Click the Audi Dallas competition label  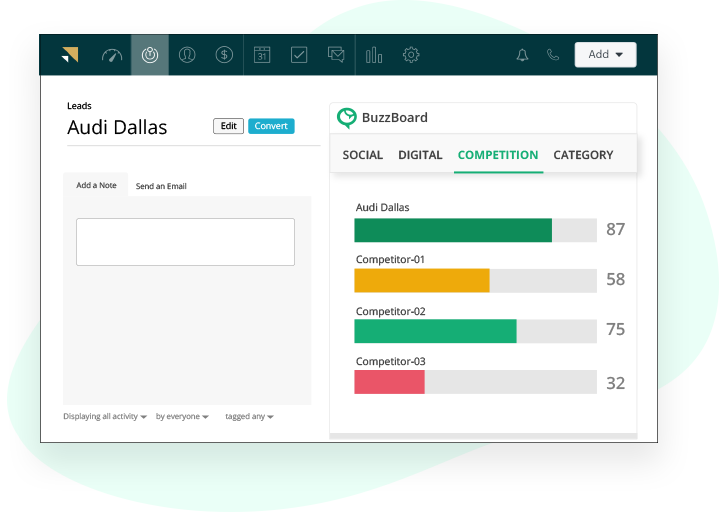click(x=382, y=207)
